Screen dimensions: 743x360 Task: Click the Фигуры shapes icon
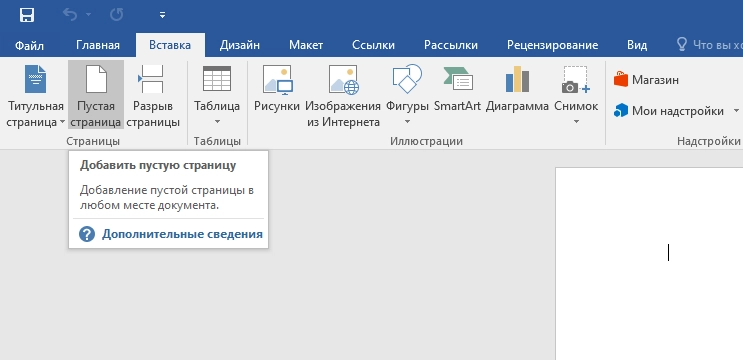407,79
